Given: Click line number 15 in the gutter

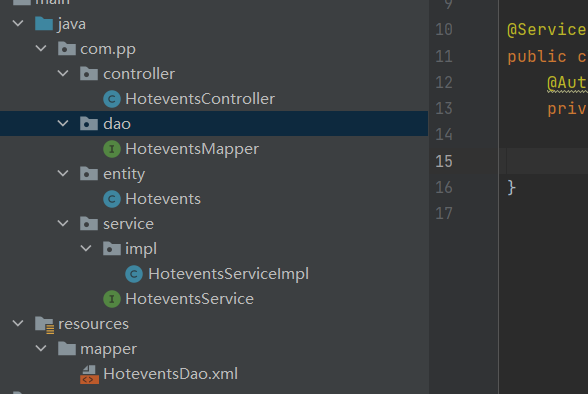Looking at the screenshot, I should 444,161.
